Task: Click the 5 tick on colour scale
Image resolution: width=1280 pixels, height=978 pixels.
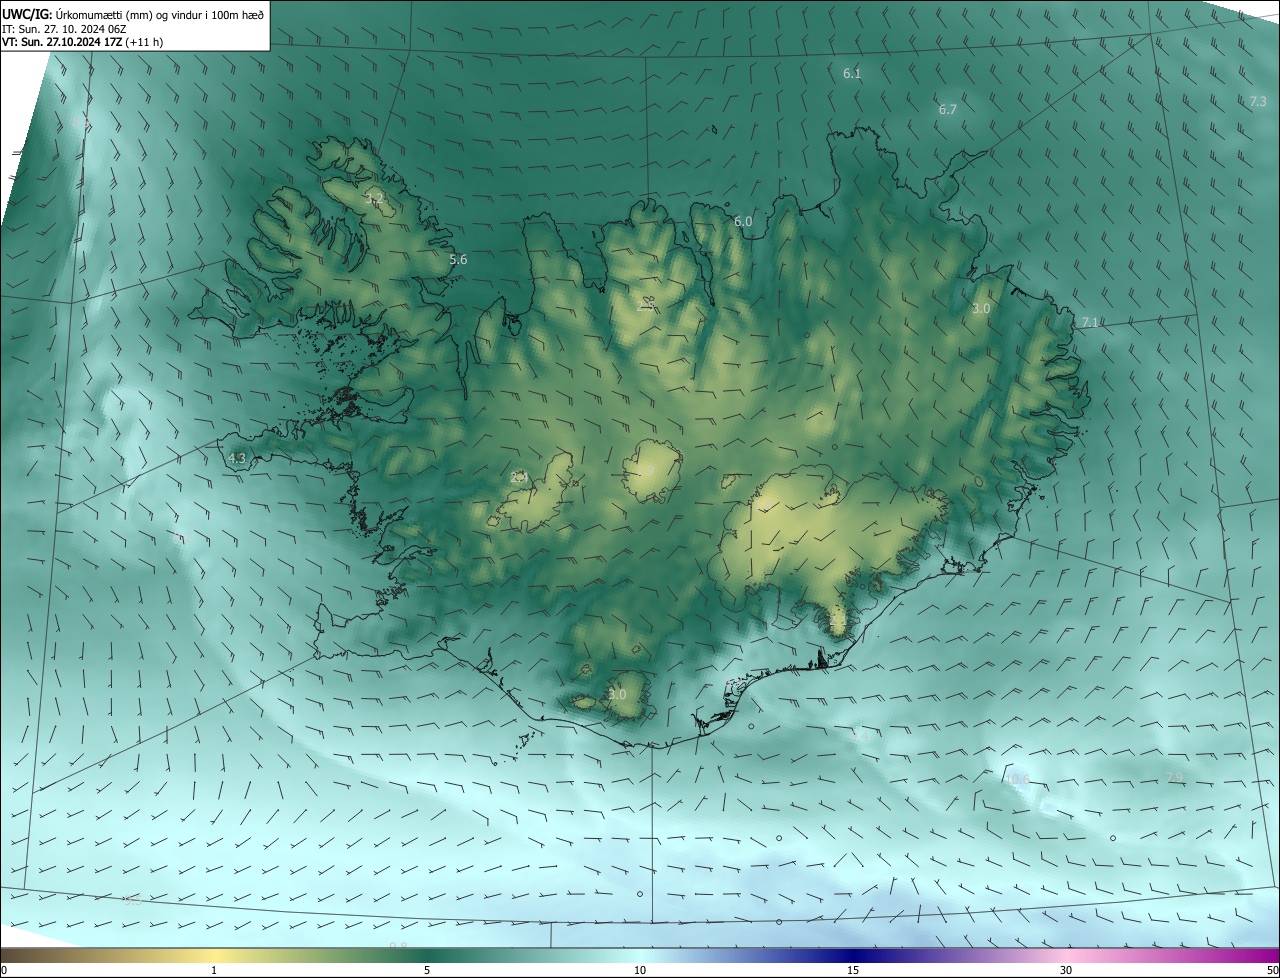Action: point(427,970)
